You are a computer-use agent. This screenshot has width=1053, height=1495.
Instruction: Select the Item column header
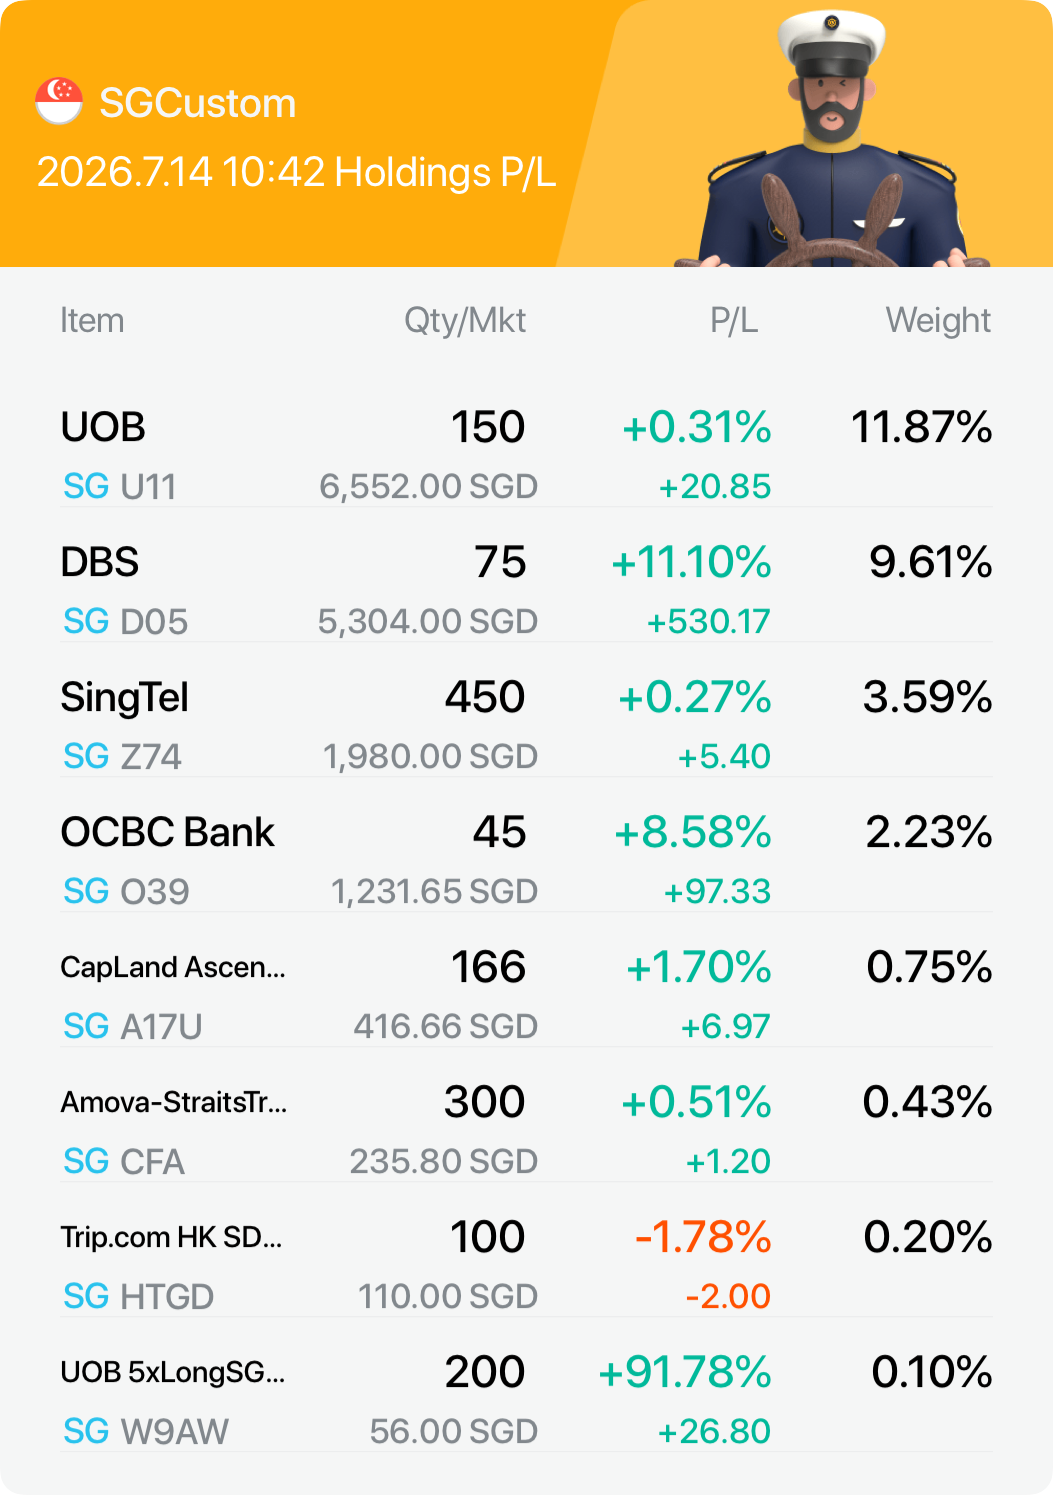(92, 320)
